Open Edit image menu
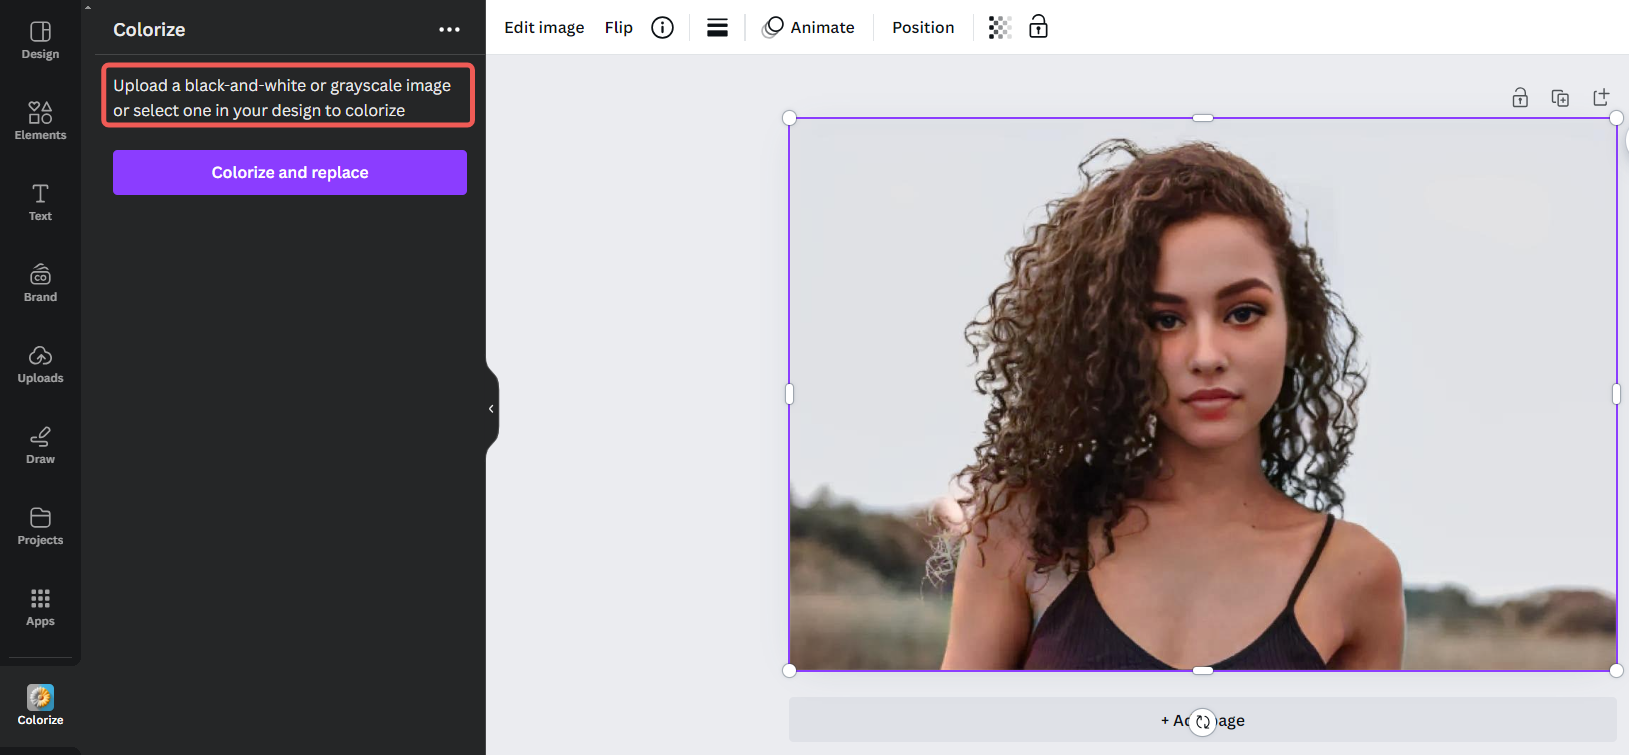This screenshot has width=1629, height=755. pos(544,28)
